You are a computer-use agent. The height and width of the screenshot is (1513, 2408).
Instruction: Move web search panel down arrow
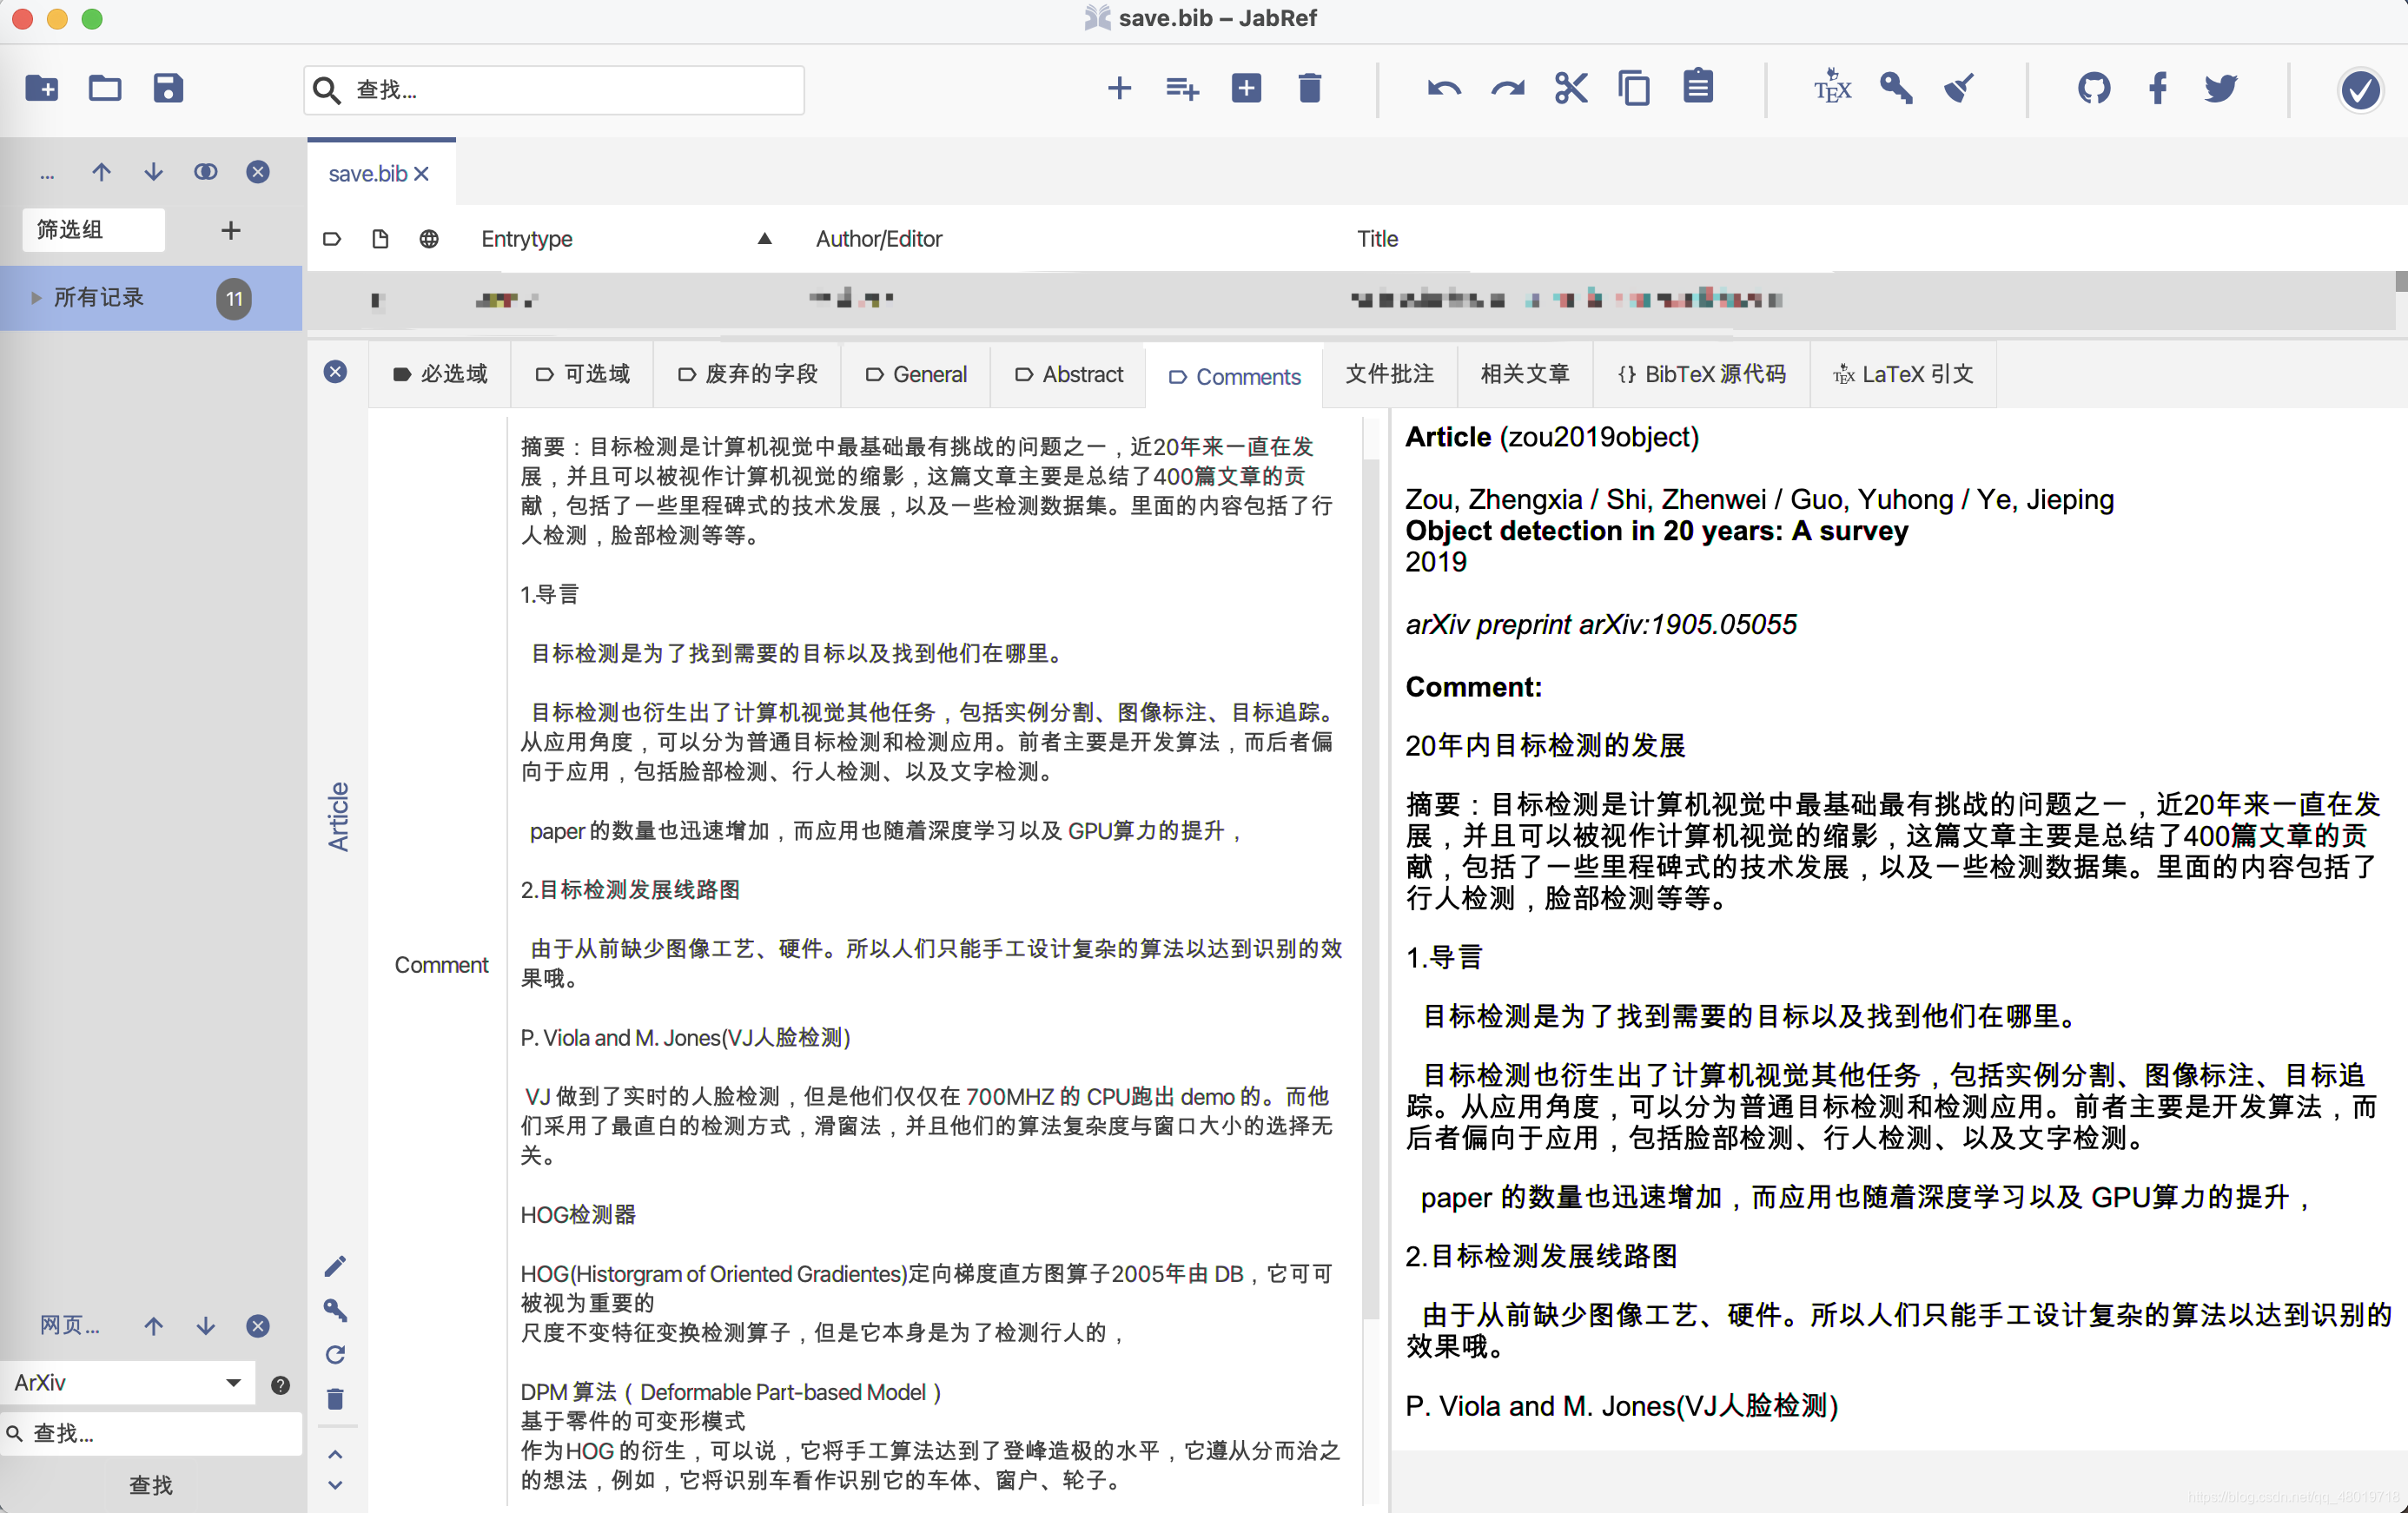click(205, 1325)
